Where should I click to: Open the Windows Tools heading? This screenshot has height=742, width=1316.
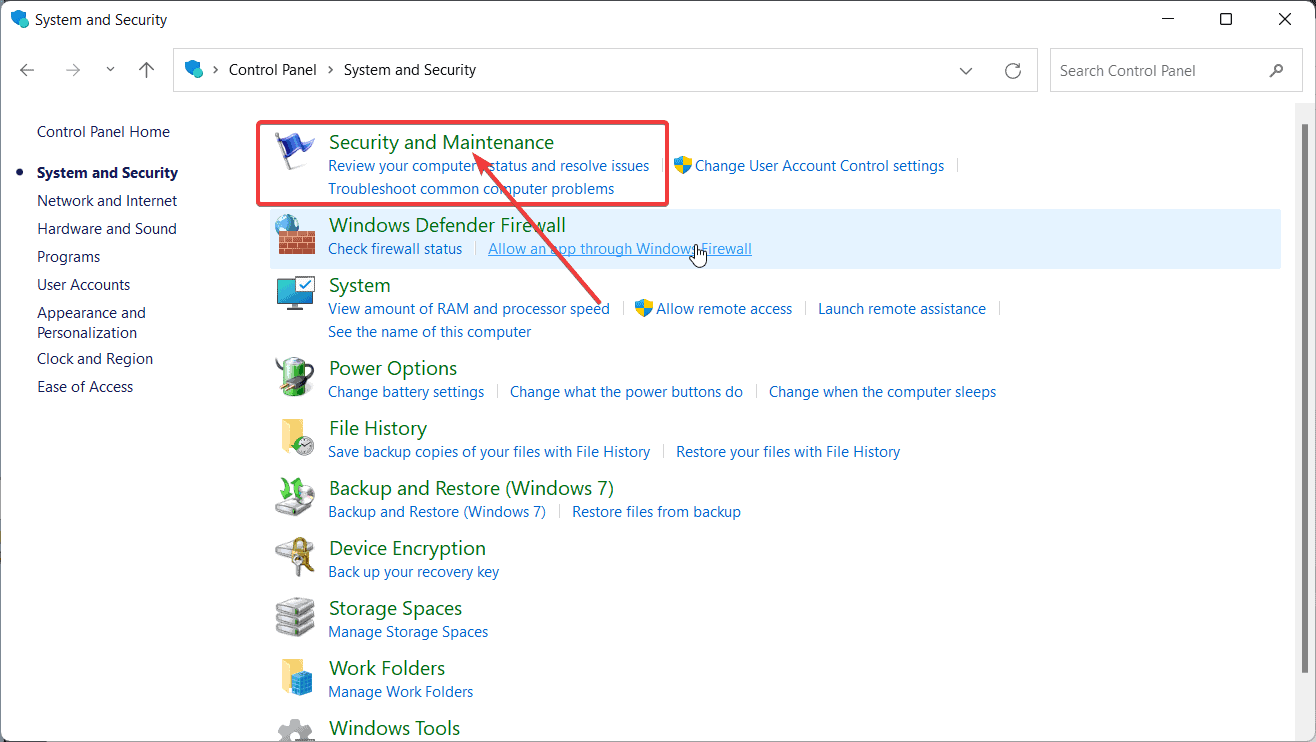pyautogui.click(x=395, y=728)
